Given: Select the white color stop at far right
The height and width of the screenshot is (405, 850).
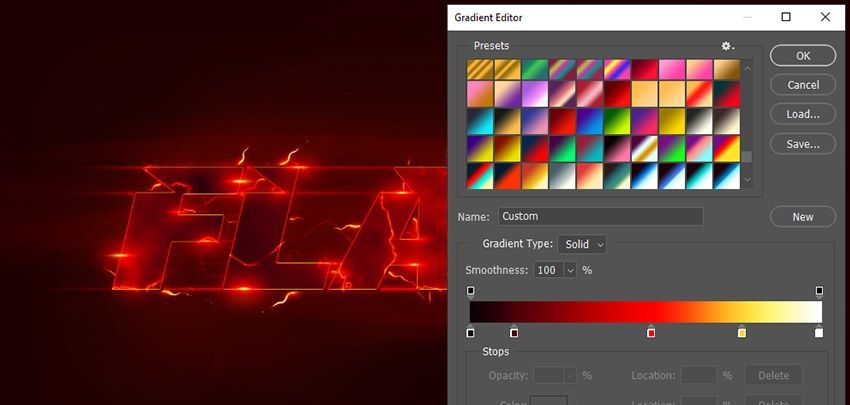Looking at the screenshot, I should pyautogui.click(x=819, y=332).
